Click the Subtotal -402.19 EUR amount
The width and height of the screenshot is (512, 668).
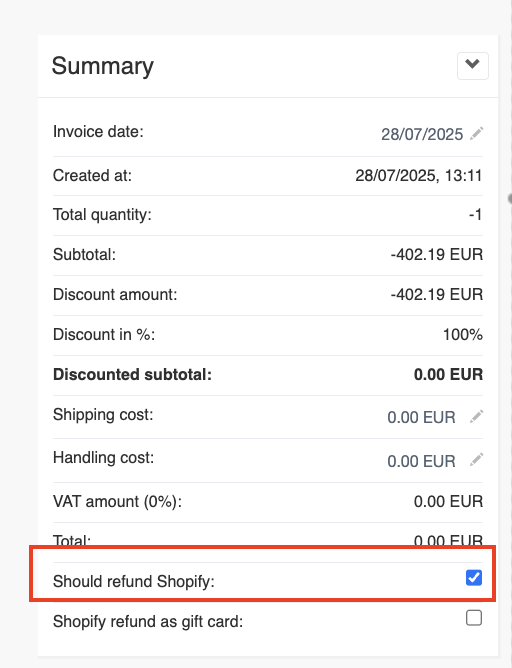click(437, 255)
